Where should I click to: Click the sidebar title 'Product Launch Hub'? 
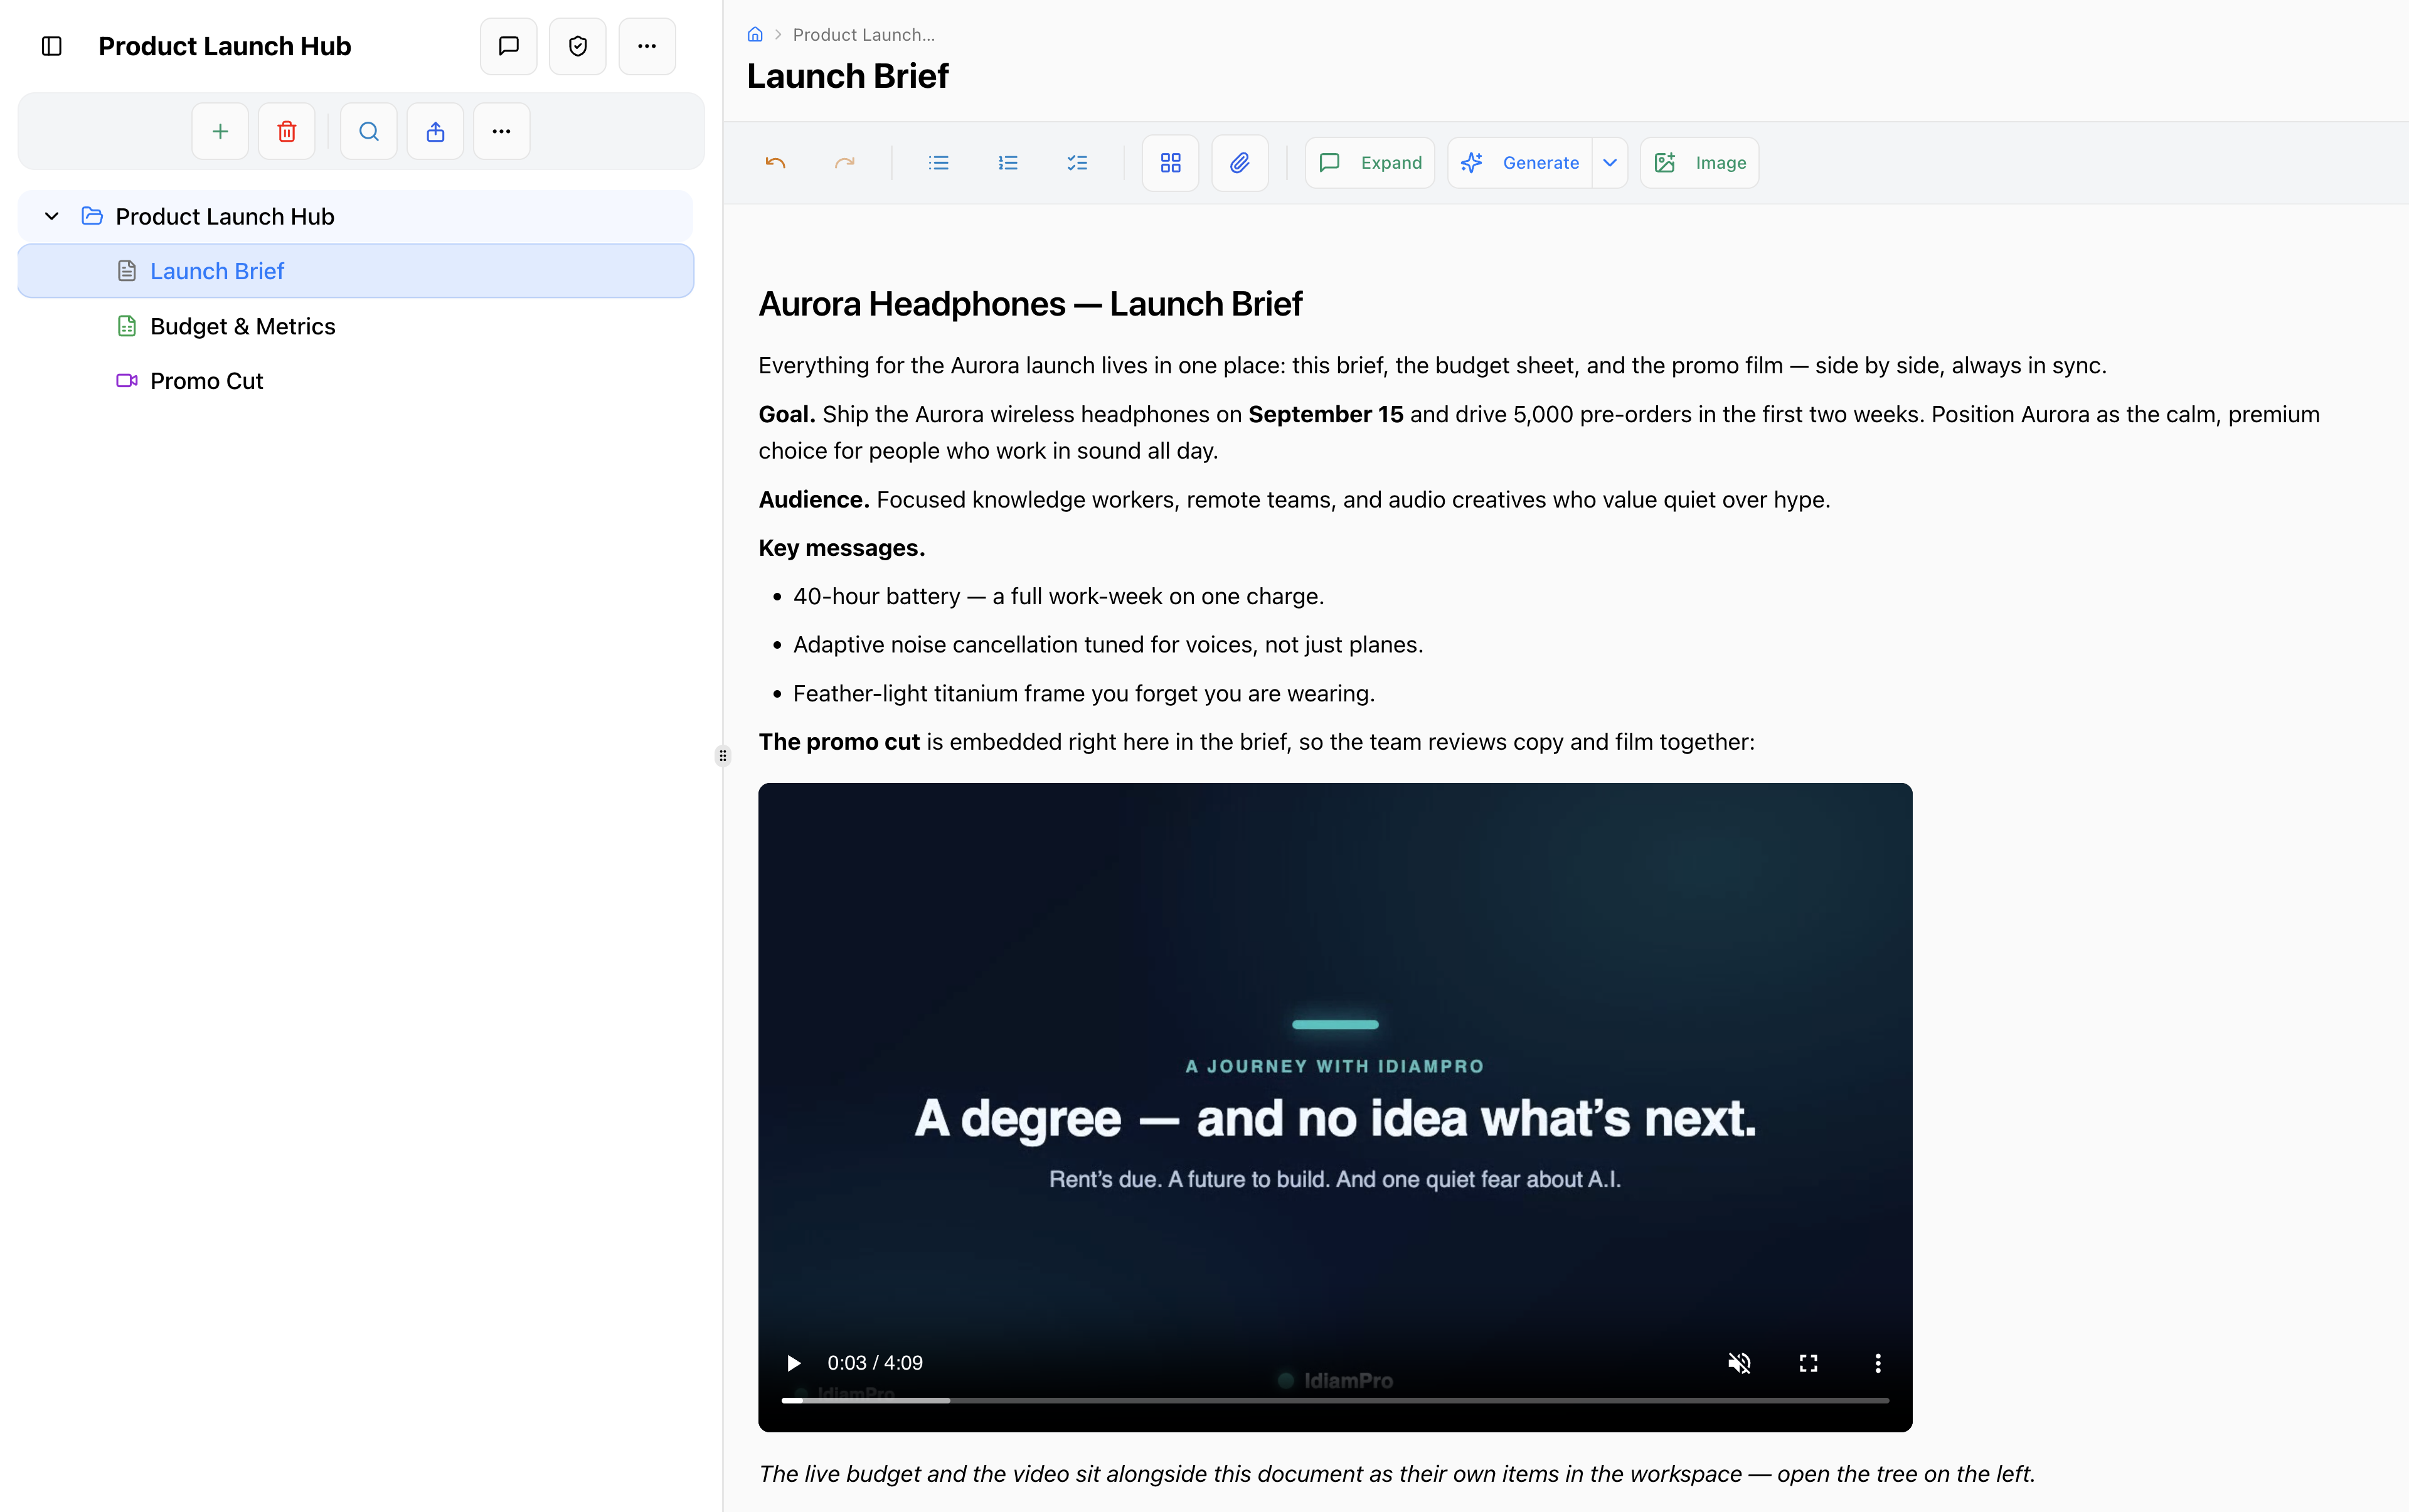coord(225,46)
